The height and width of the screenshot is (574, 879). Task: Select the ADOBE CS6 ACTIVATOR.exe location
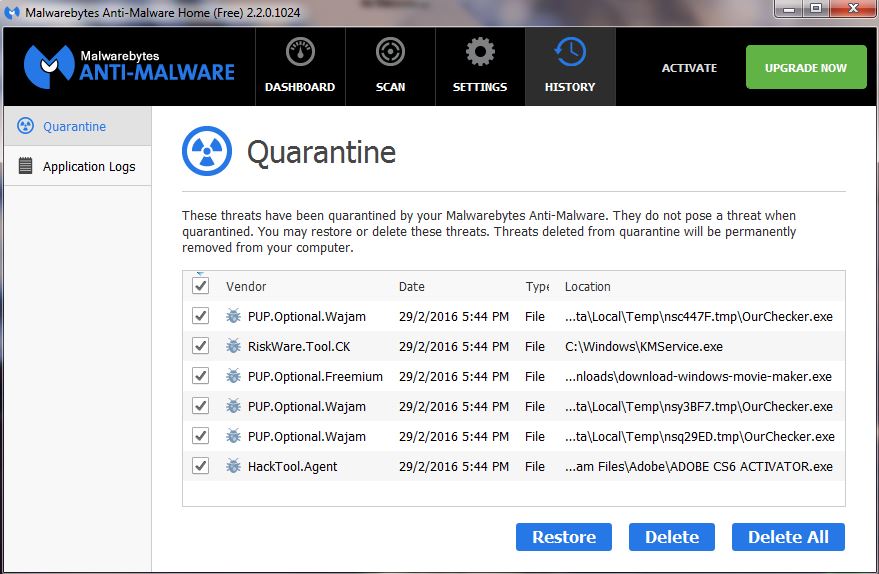pos(698,466)
